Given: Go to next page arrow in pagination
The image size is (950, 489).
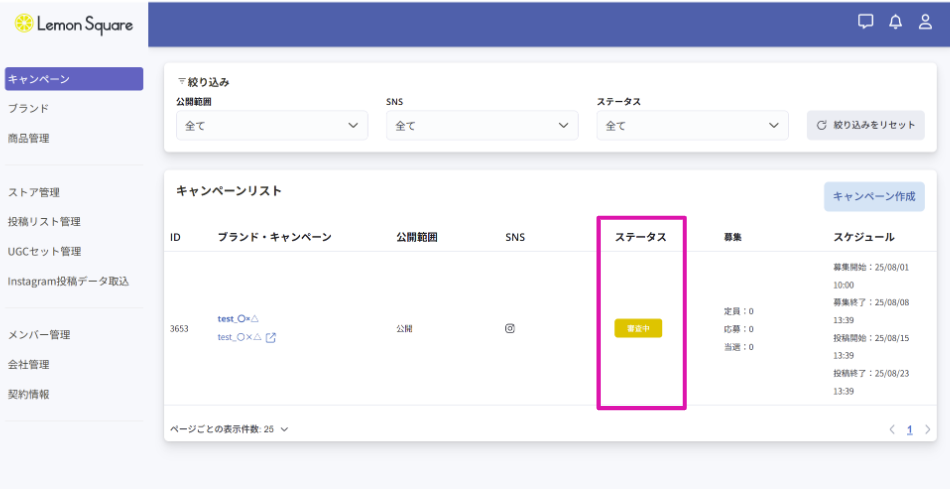Looking at the screenshot, I should (x=928, y=429).
